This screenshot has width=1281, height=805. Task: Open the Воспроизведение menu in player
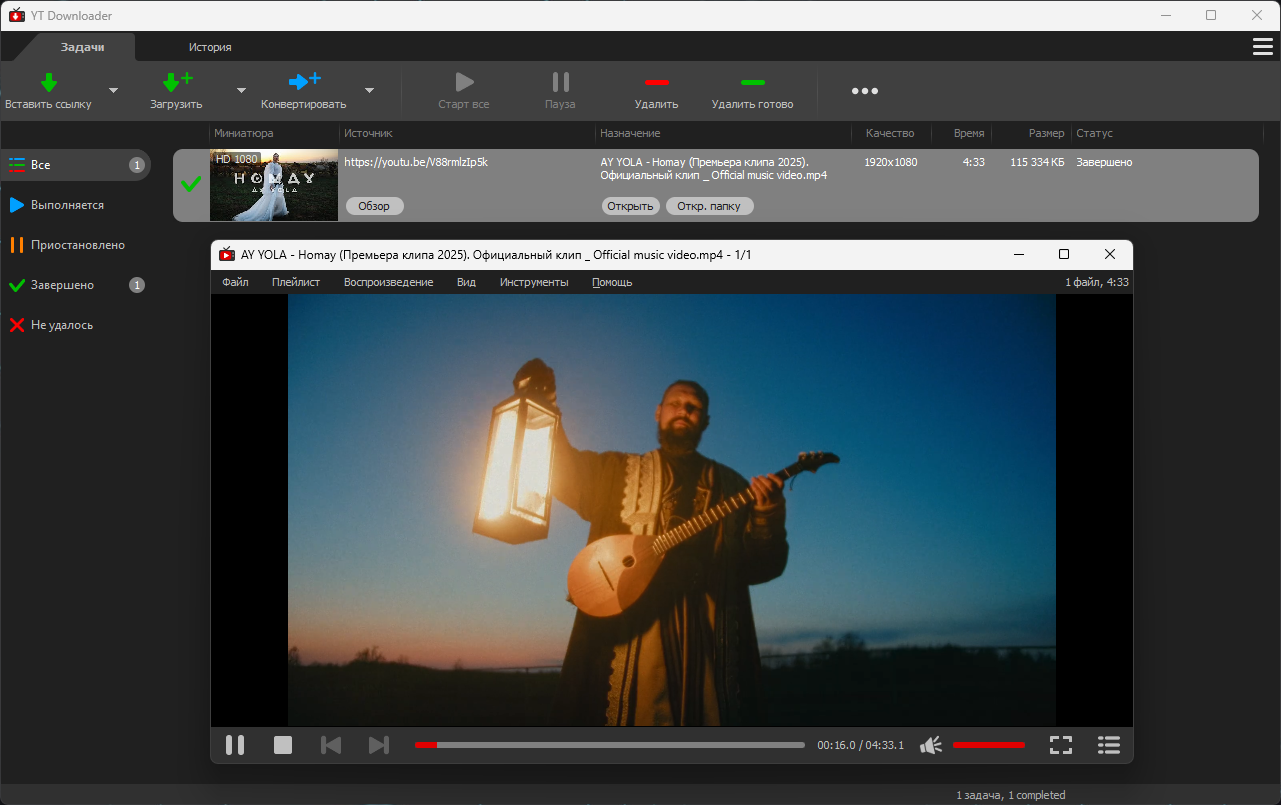coord(388,282)
